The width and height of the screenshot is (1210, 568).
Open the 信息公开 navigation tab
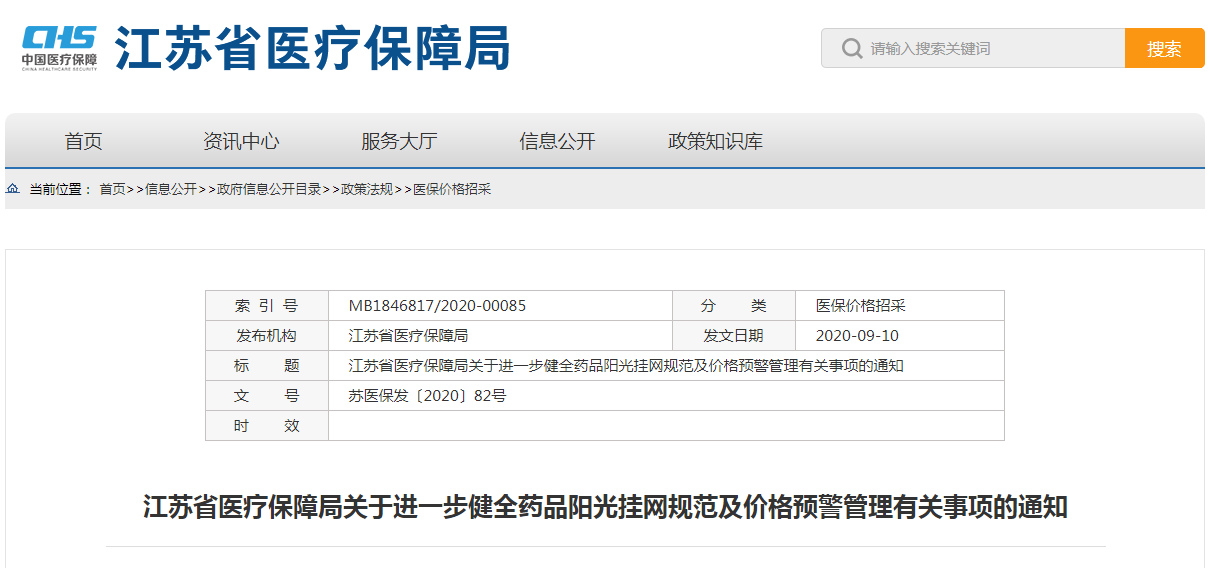click(x=557, y=141)
